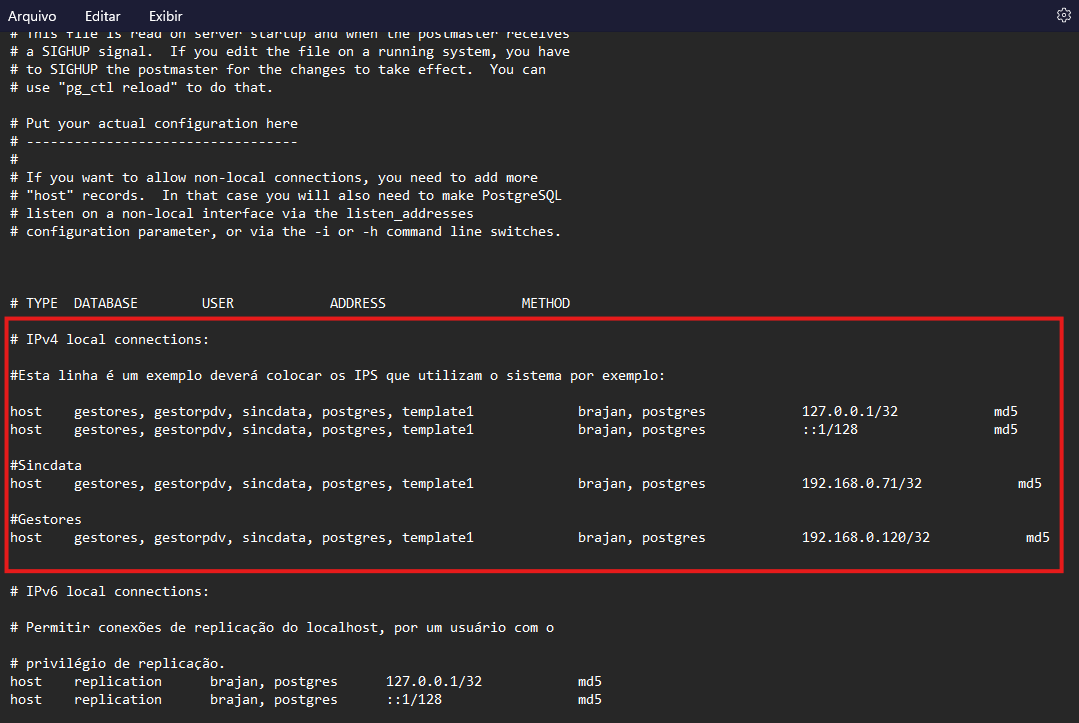1079x723 pixels.
Task: Click the #Gestores comment line
Action: 46,519
